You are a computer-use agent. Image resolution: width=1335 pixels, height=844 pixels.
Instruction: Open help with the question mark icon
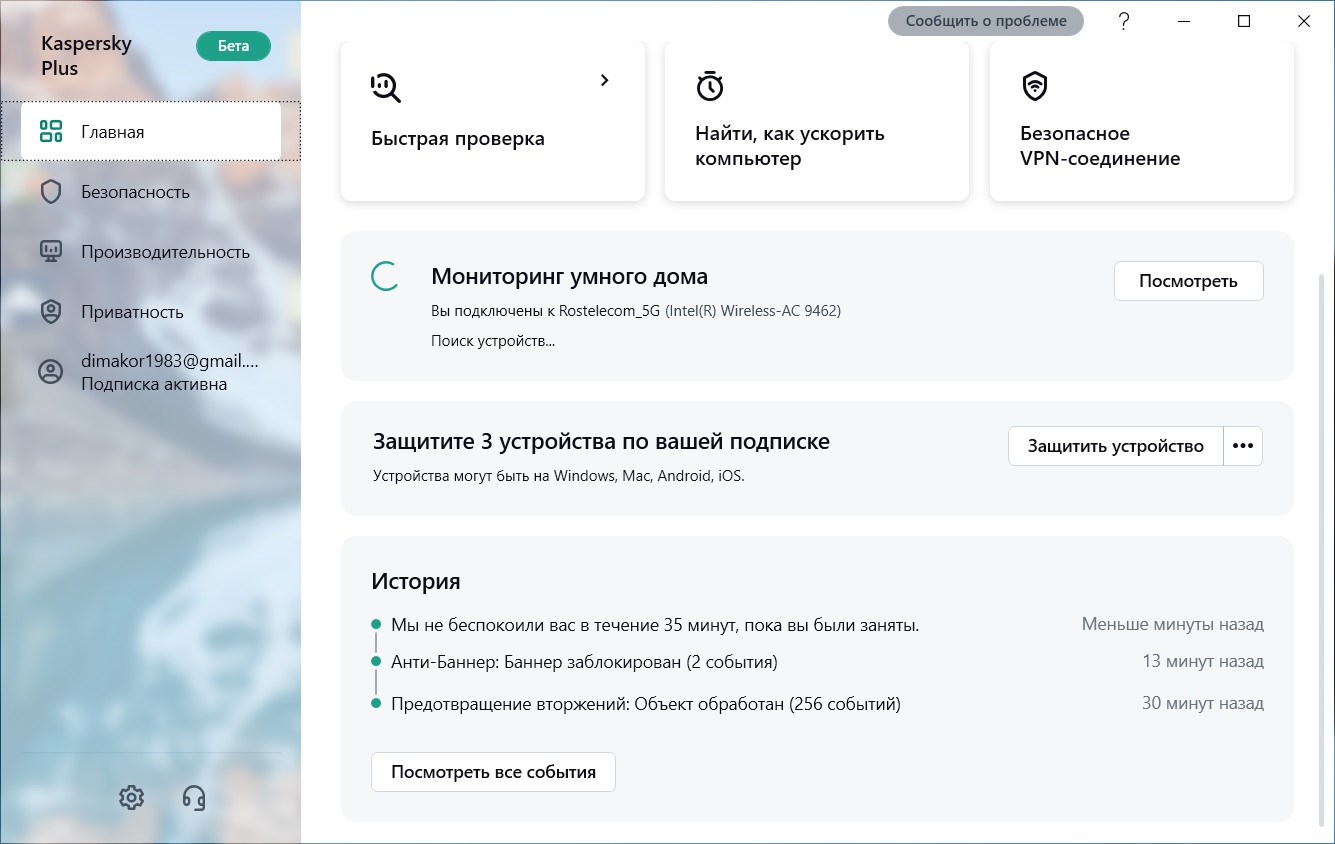(1124, 21)
